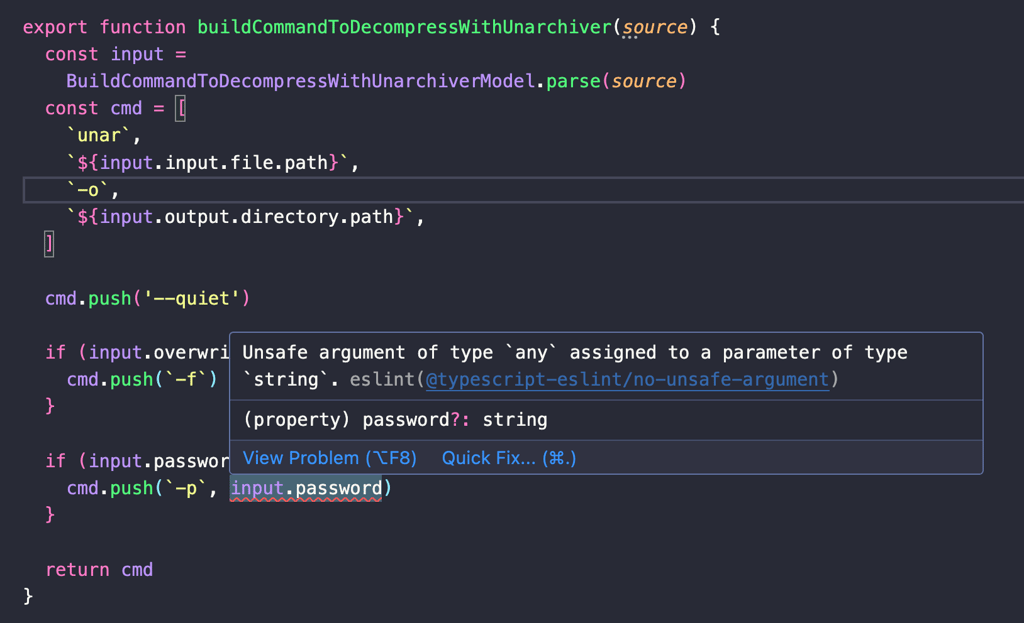
Task: Click the function name buildCommandToDecompressWithUnarchiver
Action: (404, 27)
